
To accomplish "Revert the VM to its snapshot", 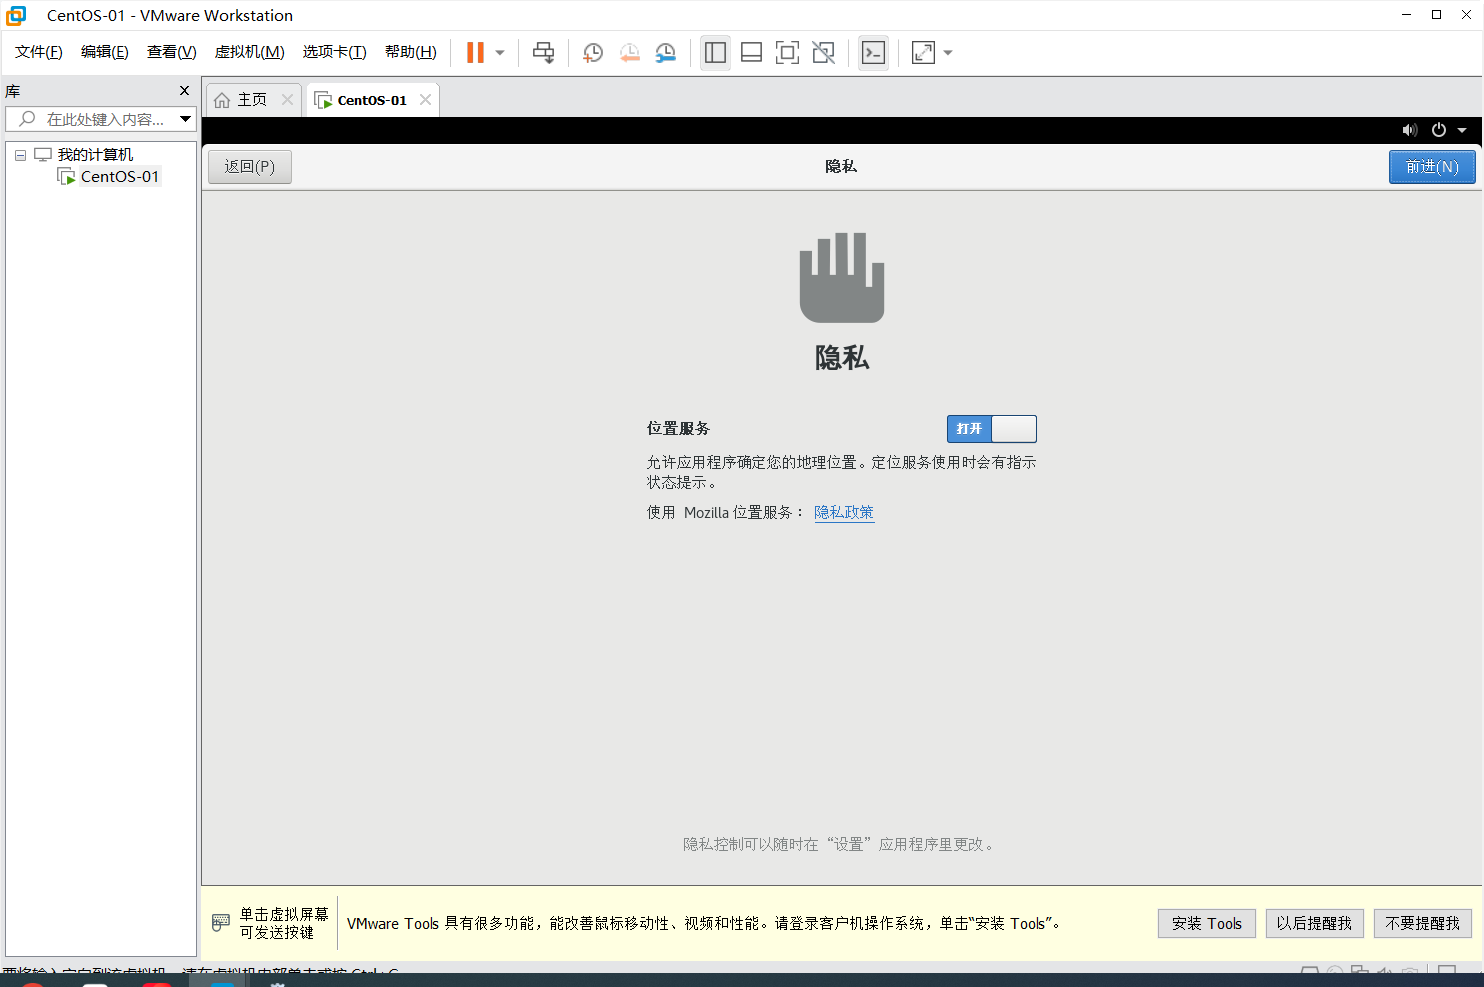I will (x=629, y=52).
